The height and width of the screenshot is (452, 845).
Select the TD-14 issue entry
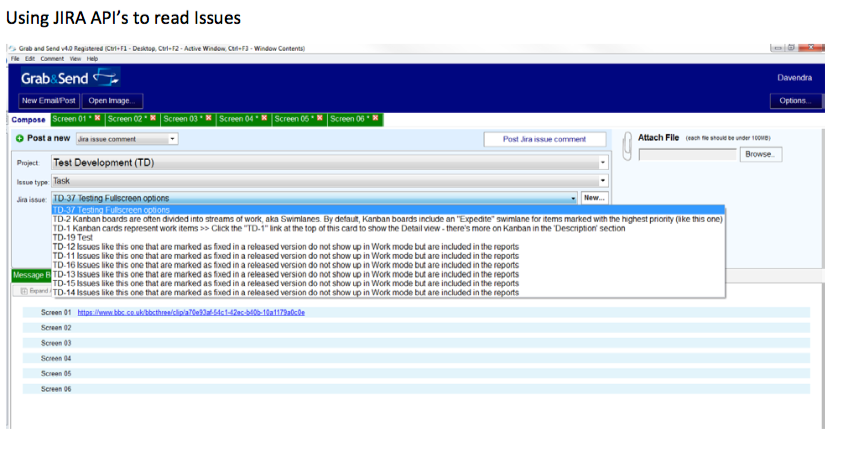tap(388, 293)
